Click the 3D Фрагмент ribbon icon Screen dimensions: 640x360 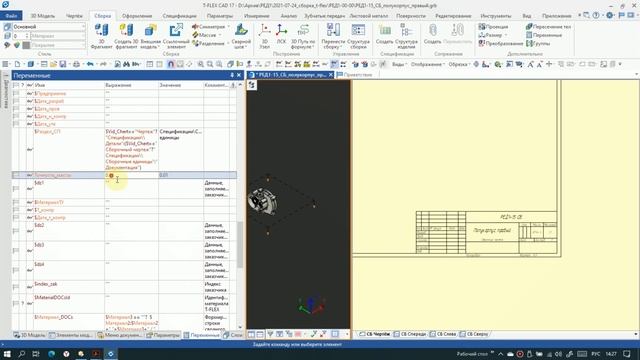(101, 36)
